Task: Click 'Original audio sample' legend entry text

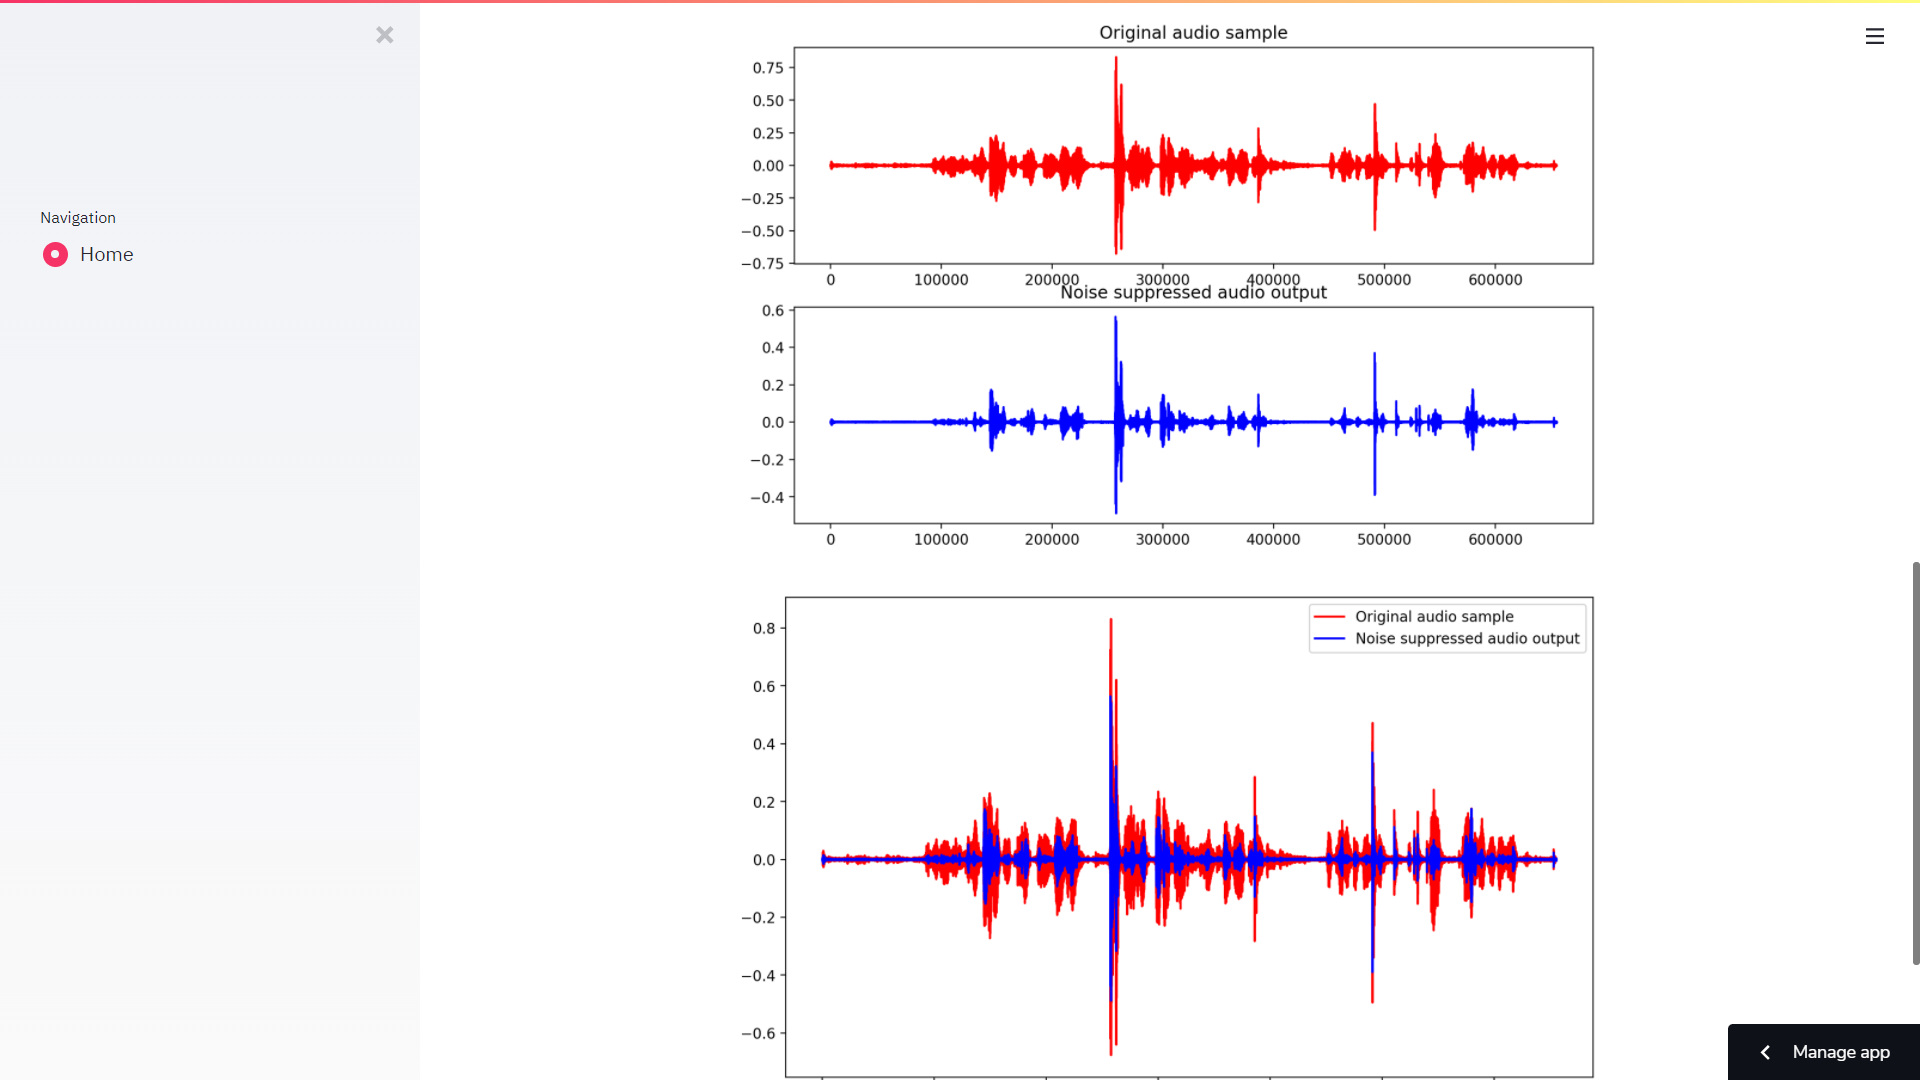Action: (1434, 617)
